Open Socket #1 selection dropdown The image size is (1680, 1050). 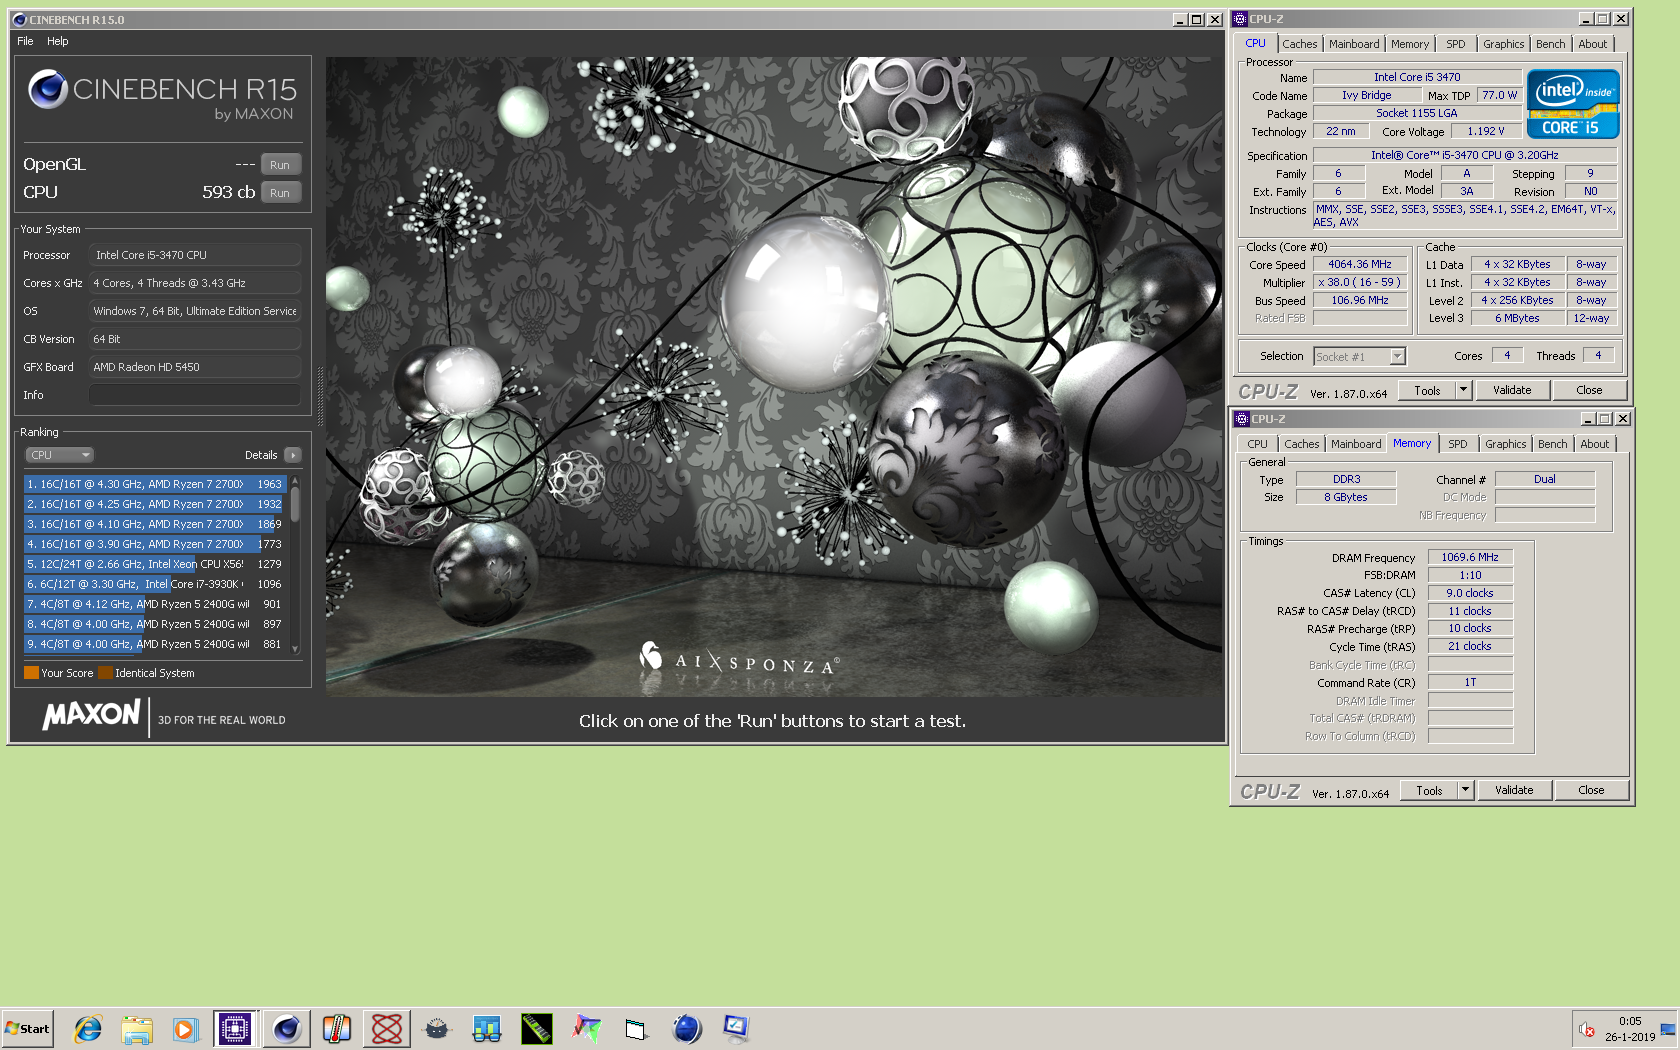tap(1360, 357)
